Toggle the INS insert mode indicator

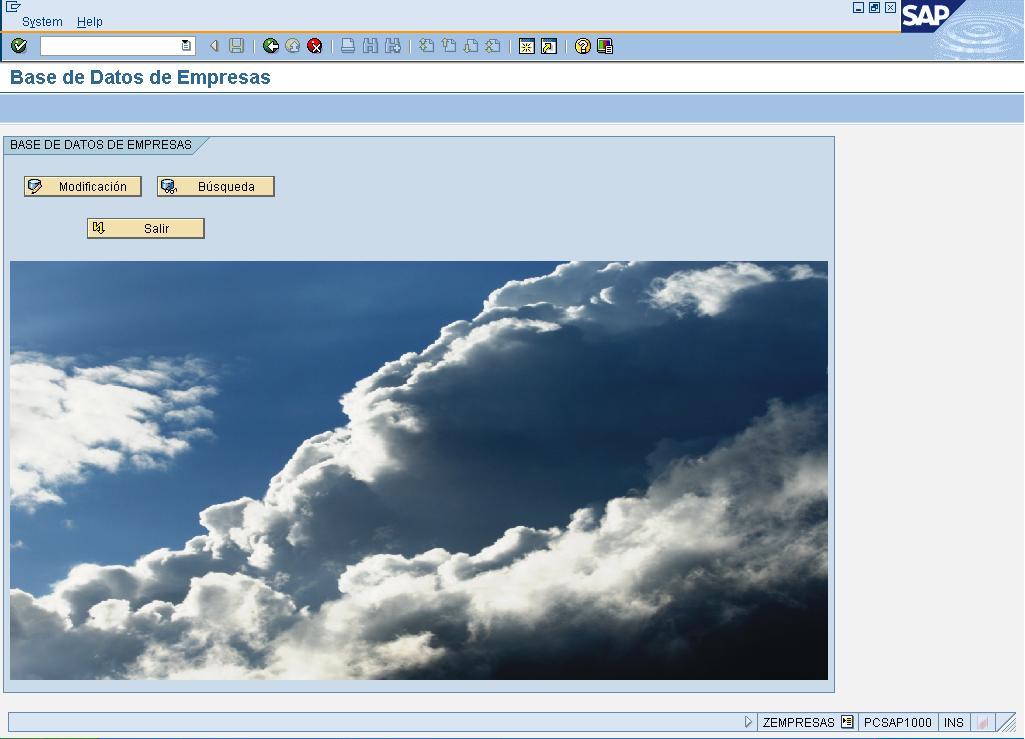click(x=954, y=722)
